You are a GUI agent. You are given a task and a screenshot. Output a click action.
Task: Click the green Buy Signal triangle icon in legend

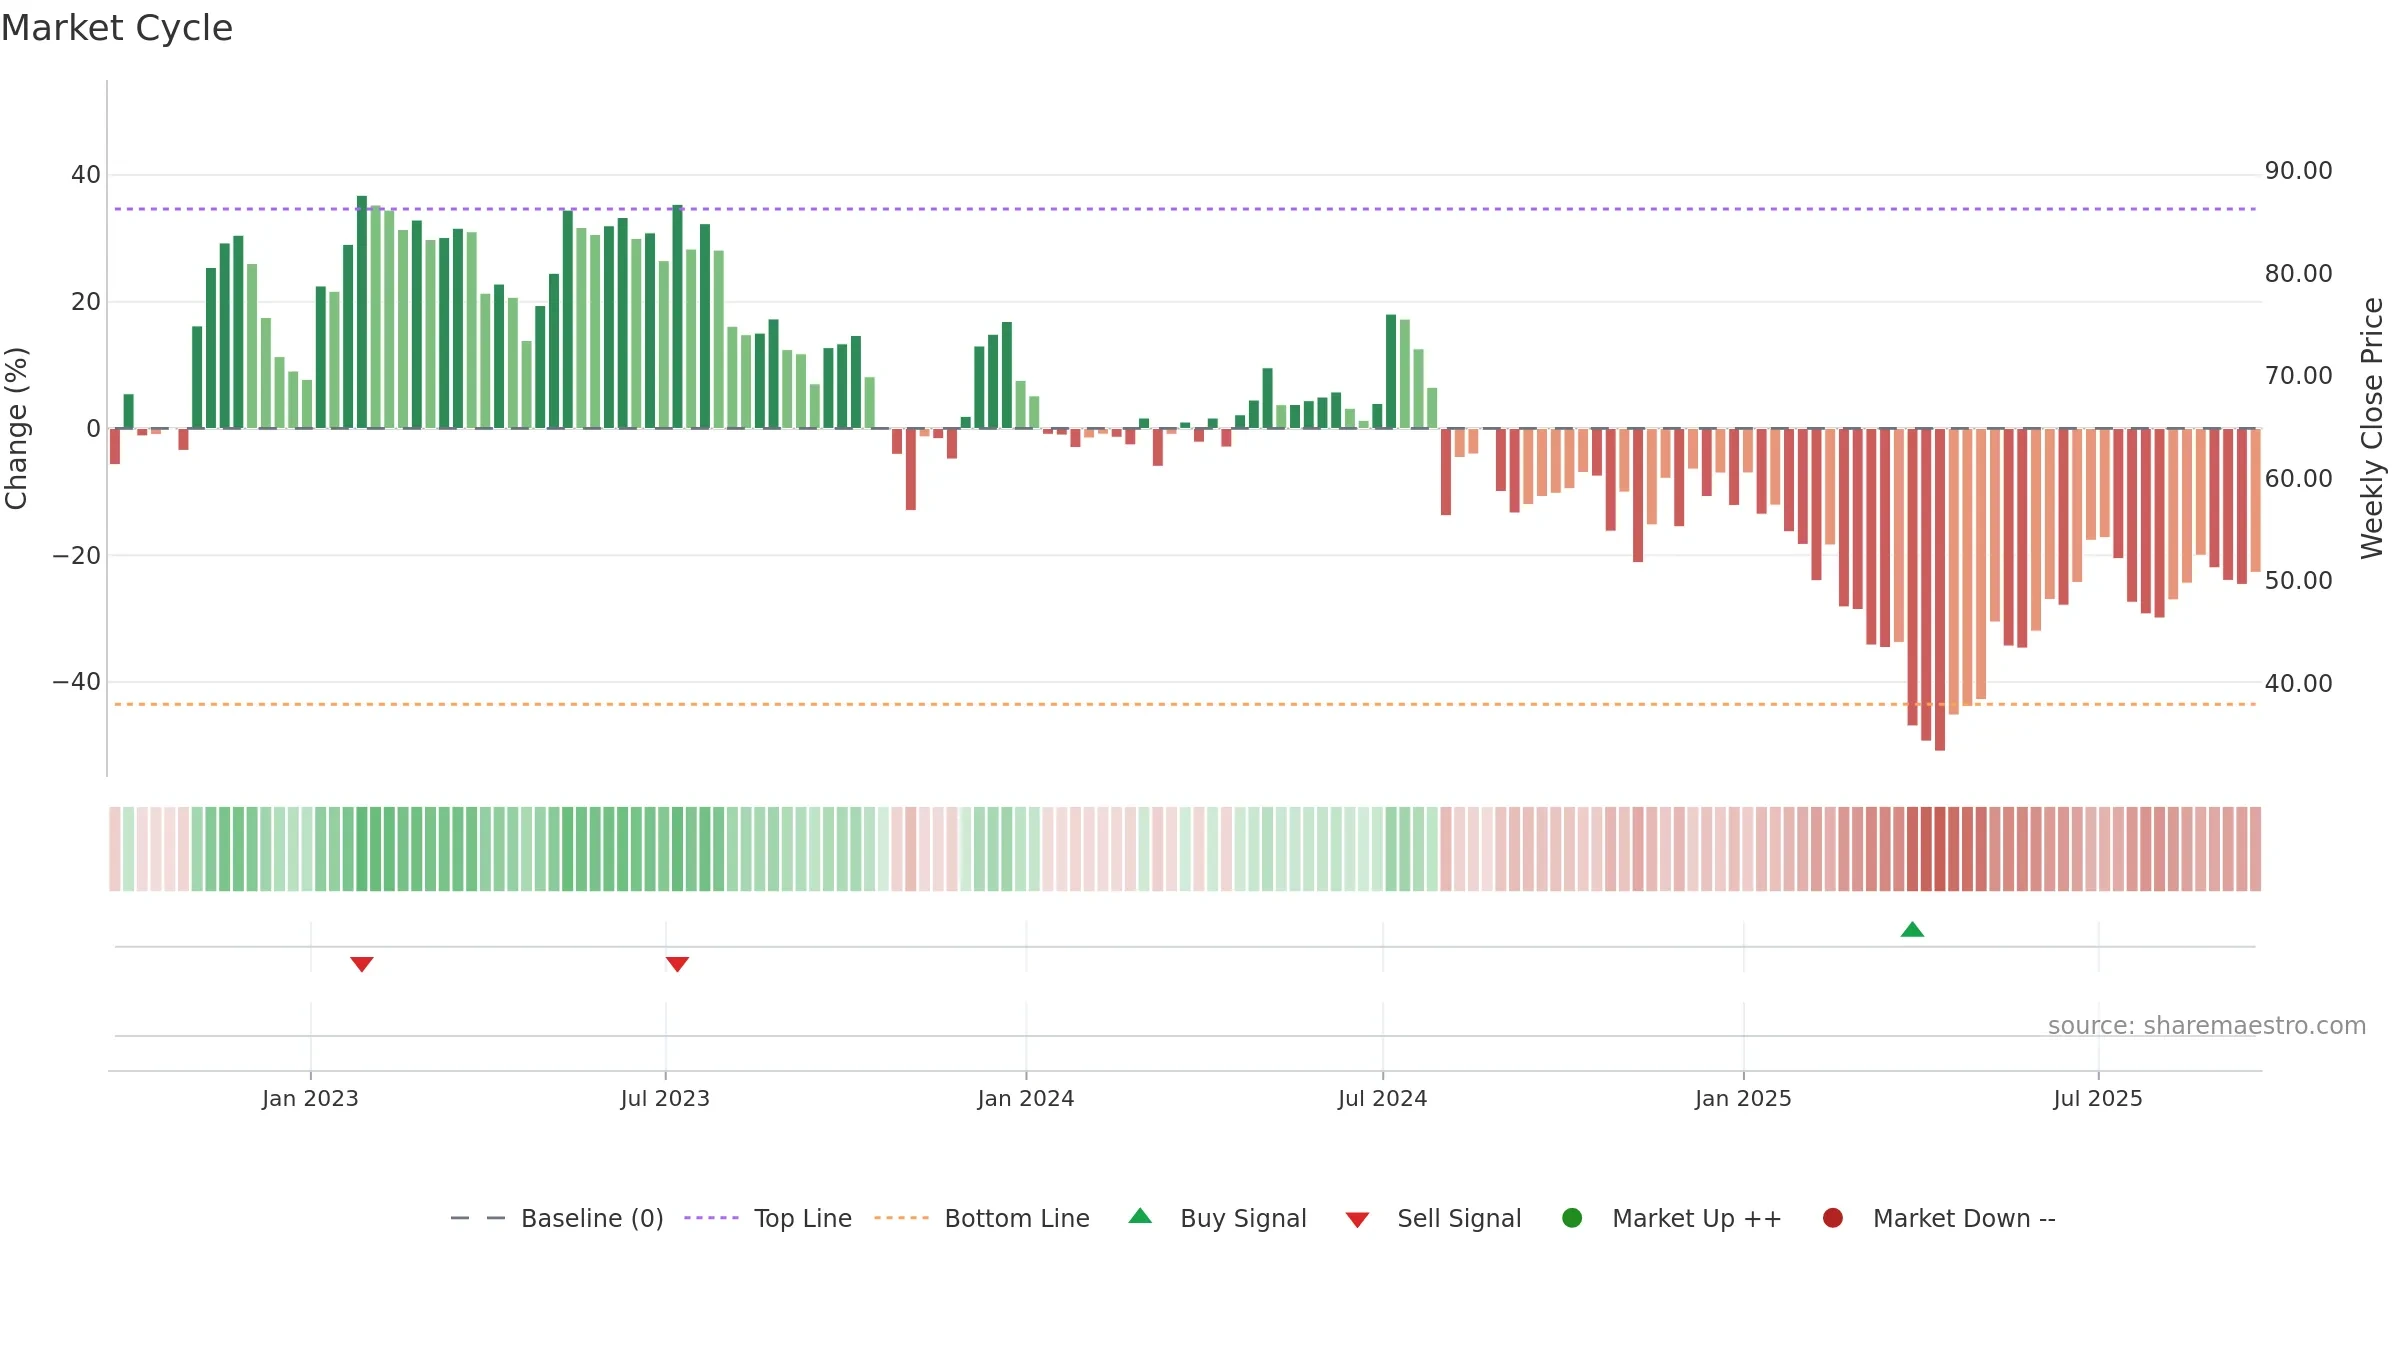1140,1216
